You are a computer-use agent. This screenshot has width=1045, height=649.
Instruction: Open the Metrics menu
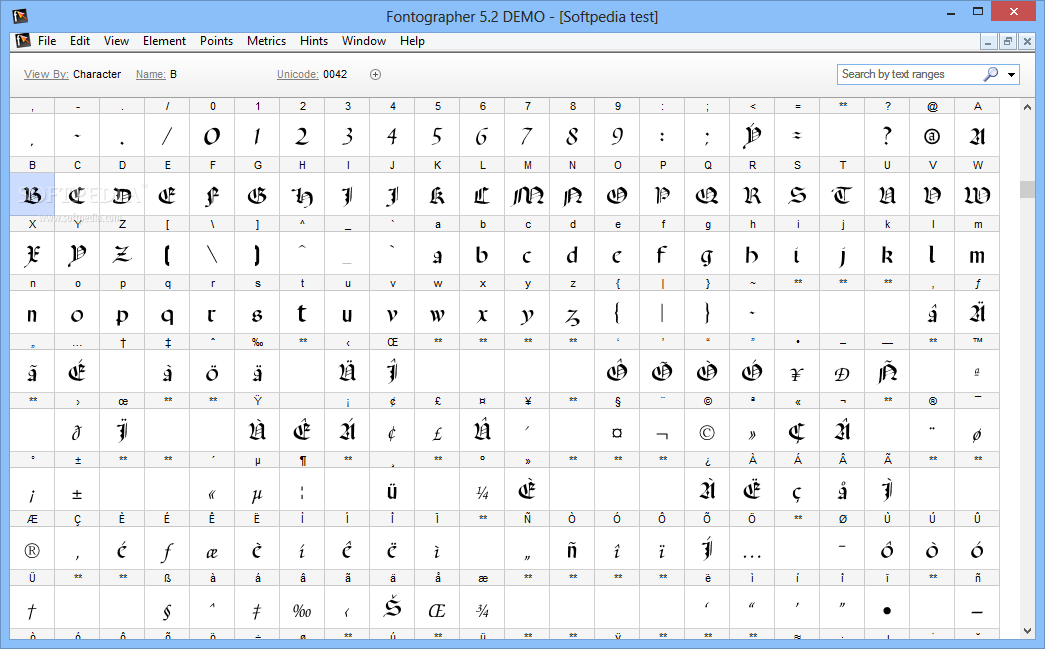(266, 41)
